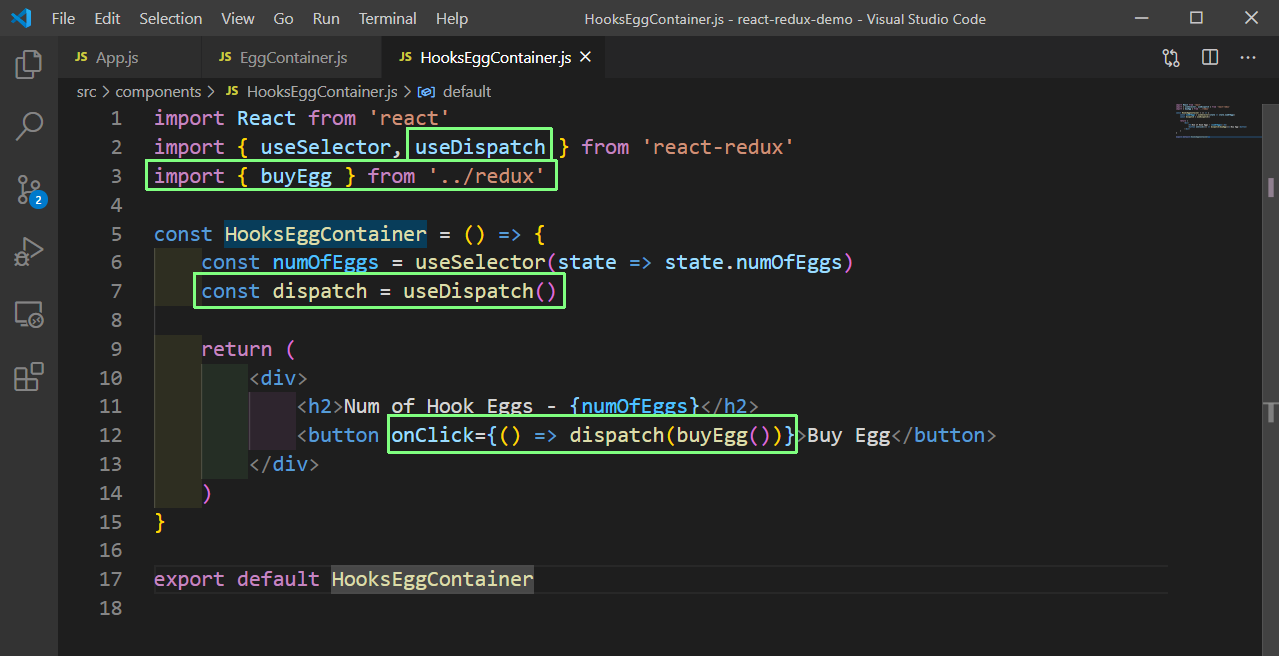
Task: Click {numOfEggs} in the h2 tag
Action: [x=634, y=406]
